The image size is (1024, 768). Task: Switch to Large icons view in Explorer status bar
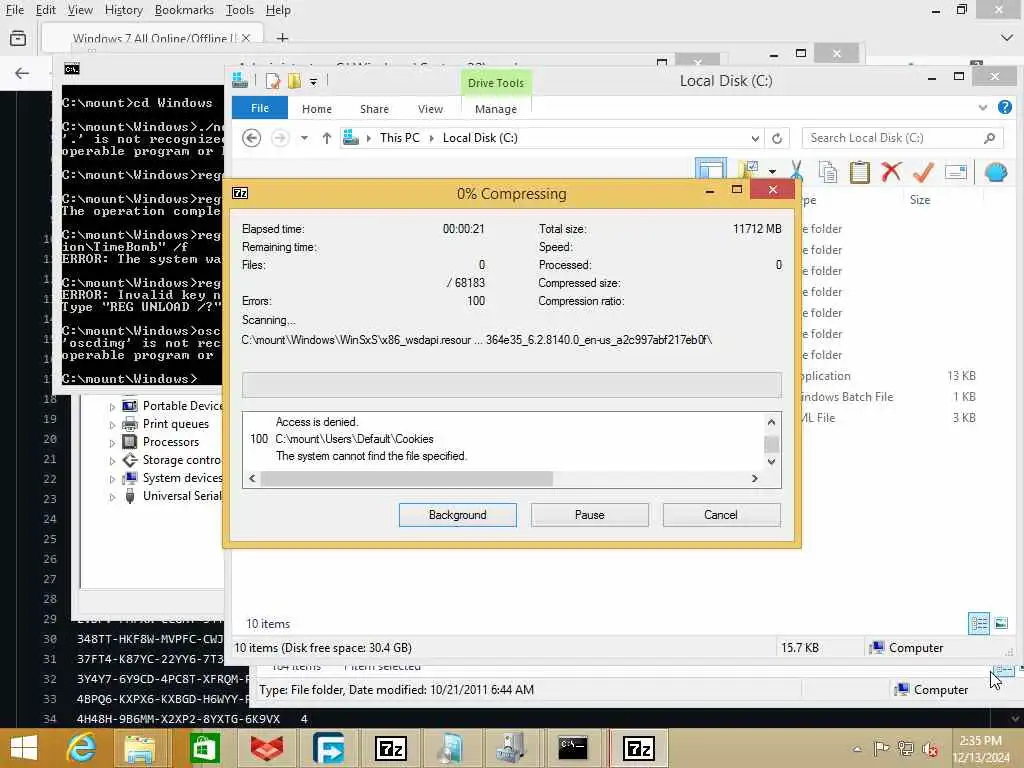[1001, 623]
